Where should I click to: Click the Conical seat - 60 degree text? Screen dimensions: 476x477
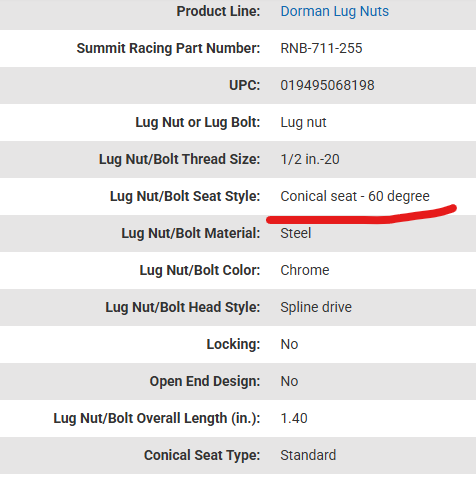point(355,196)
